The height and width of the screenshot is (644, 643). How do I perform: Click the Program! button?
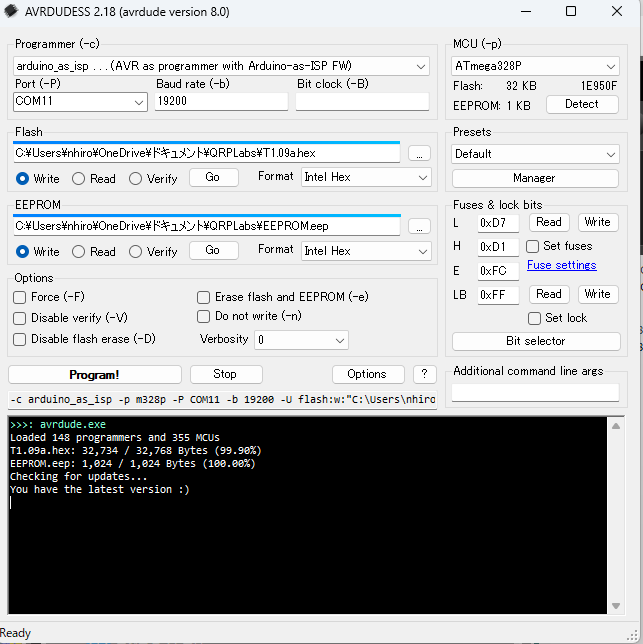point(94,375)
